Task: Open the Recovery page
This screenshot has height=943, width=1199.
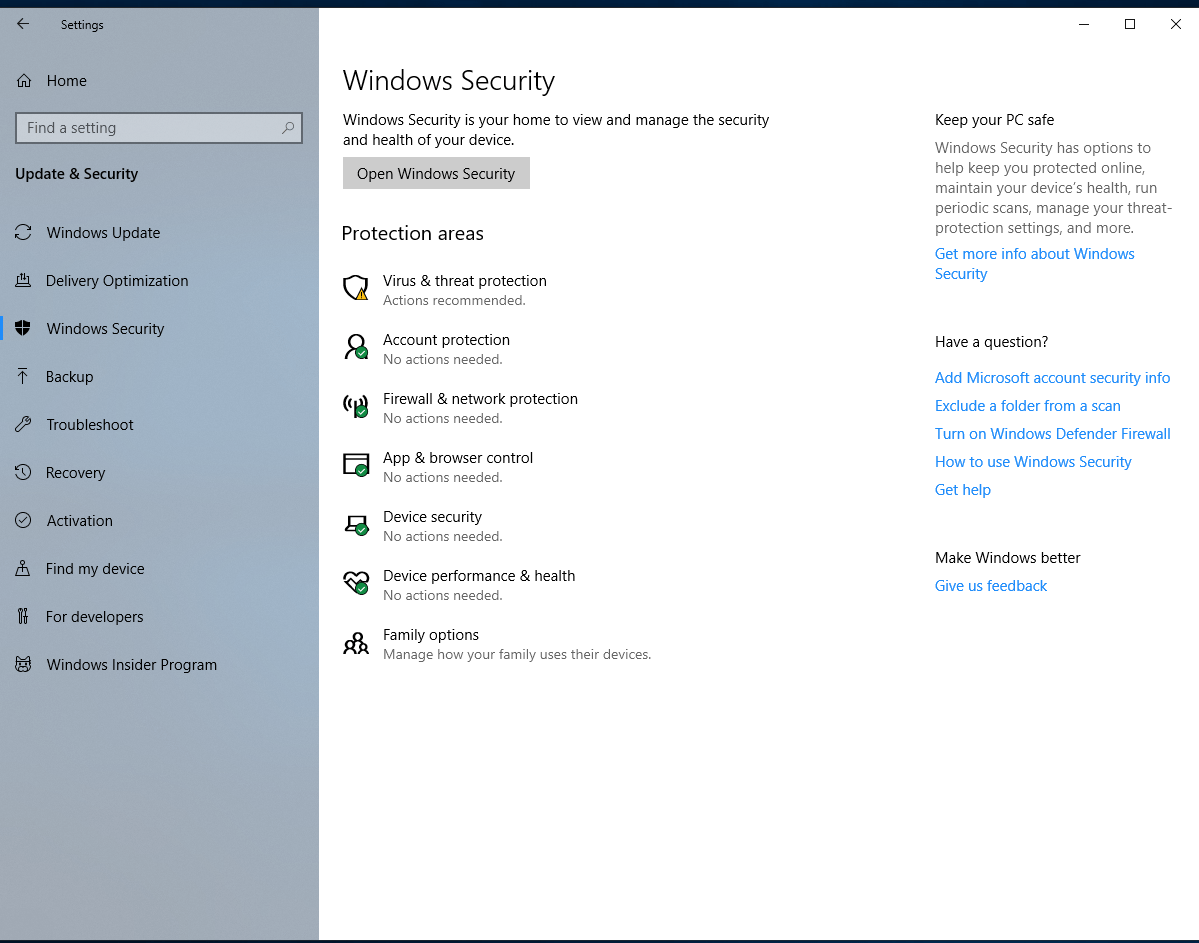Action: tap(75, 473)
